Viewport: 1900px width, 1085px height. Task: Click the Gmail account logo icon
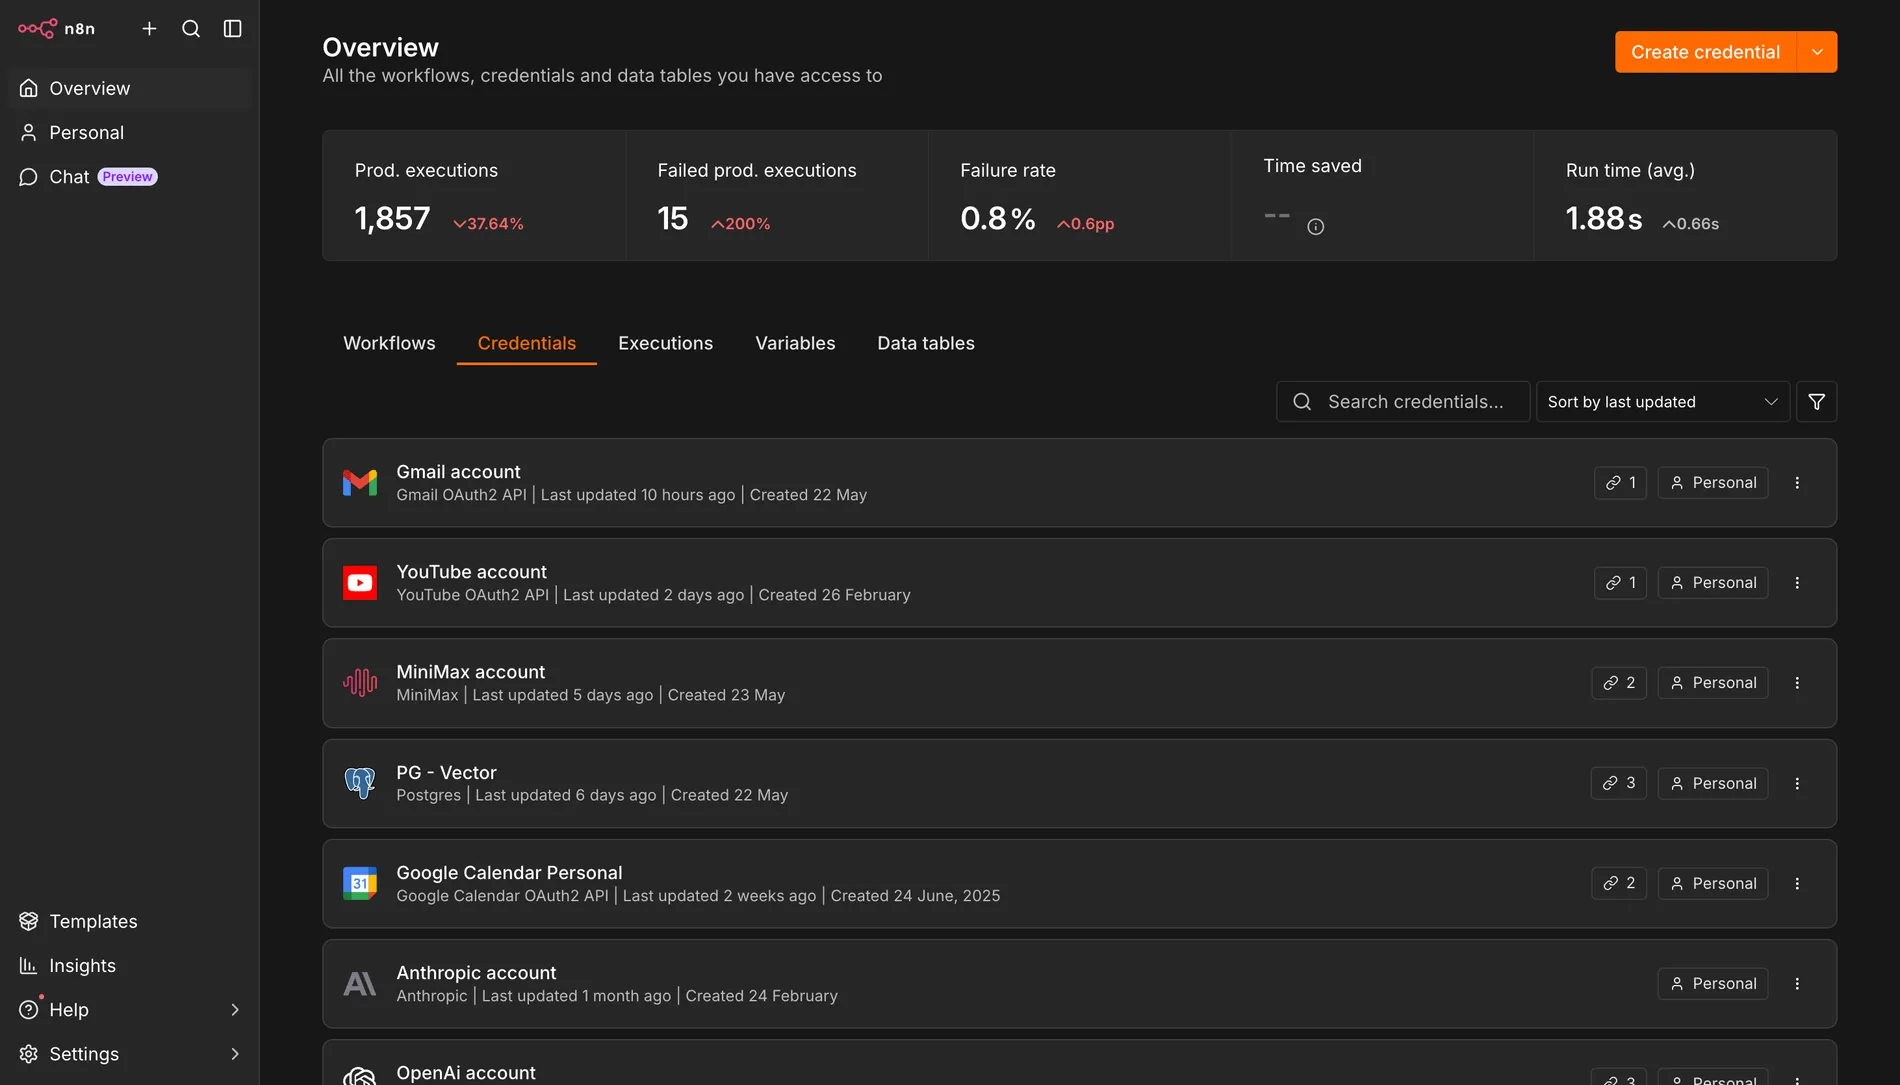pos(360,483)
